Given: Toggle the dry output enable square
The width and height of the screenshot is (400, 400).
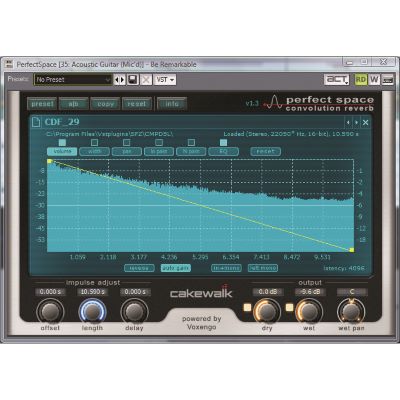Looking at the screenshot, I should click(x=247, y=307).
